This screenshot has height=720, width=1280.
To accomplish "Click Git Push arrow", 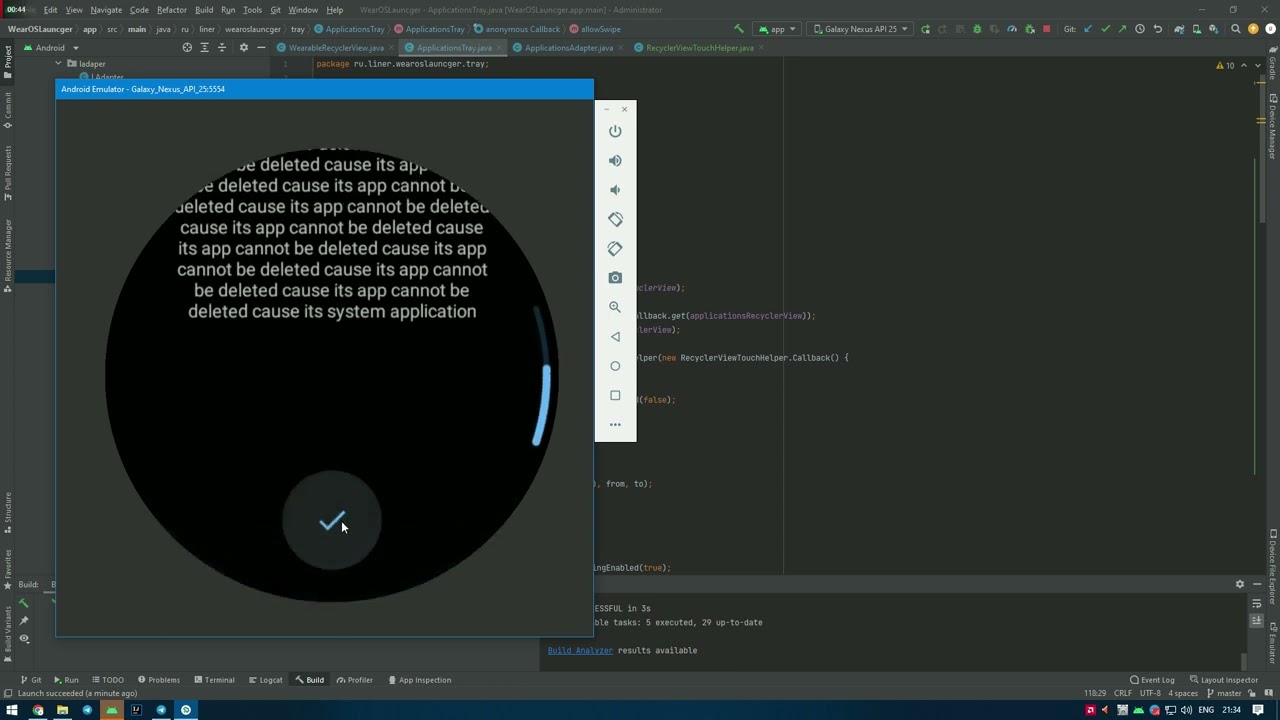I will pyautogui.click(x=1122, y=29).
